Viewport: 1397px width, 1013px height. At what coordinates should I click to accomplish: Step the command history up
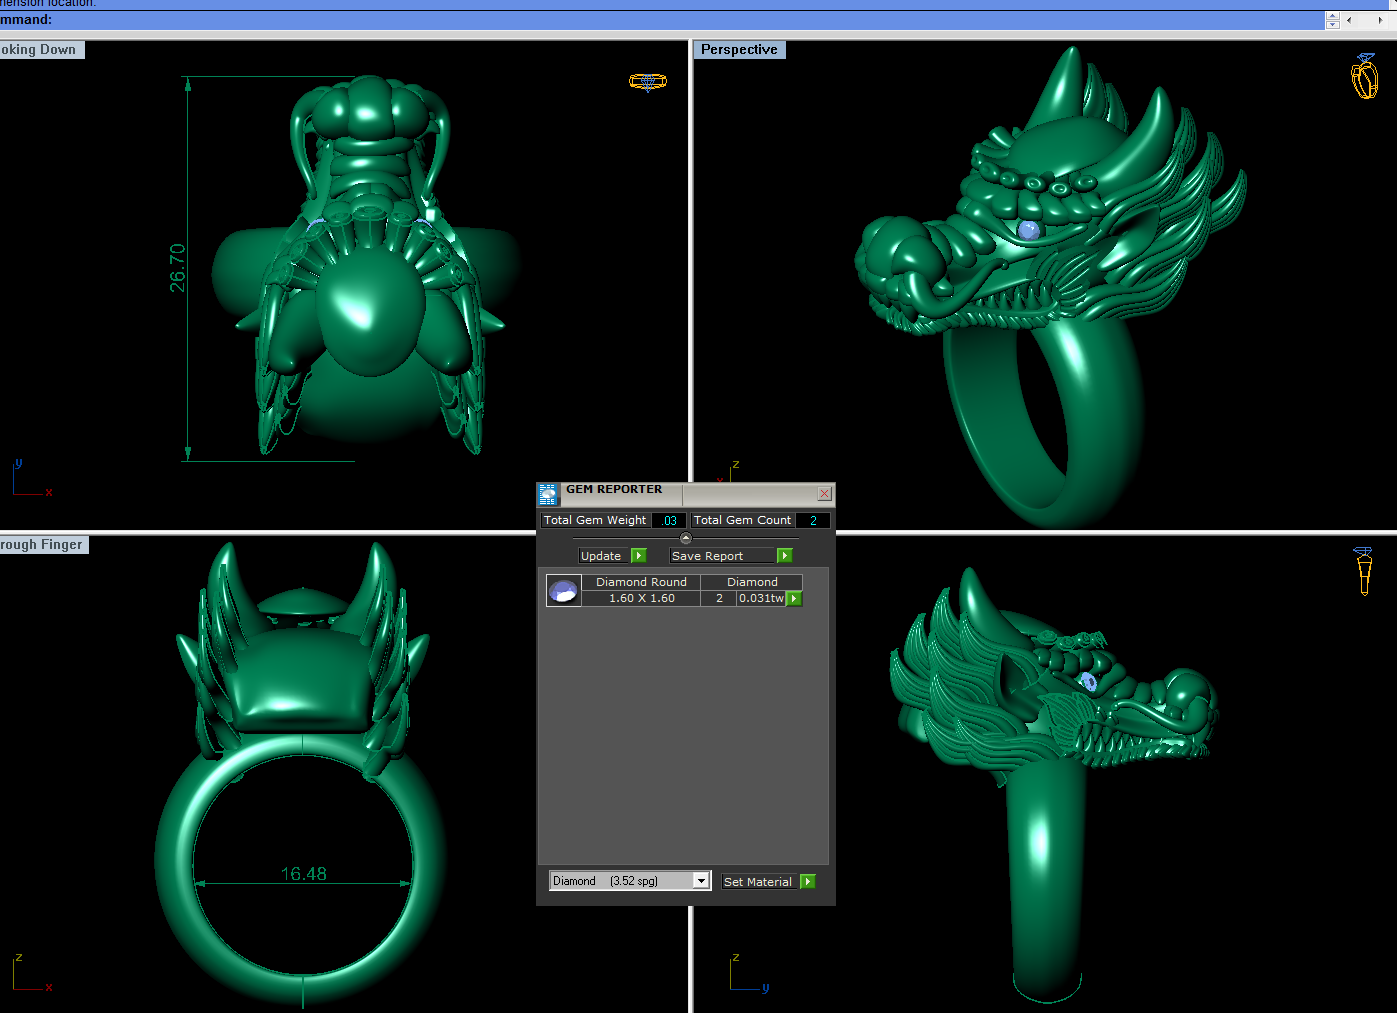[x=1332, y=16]
